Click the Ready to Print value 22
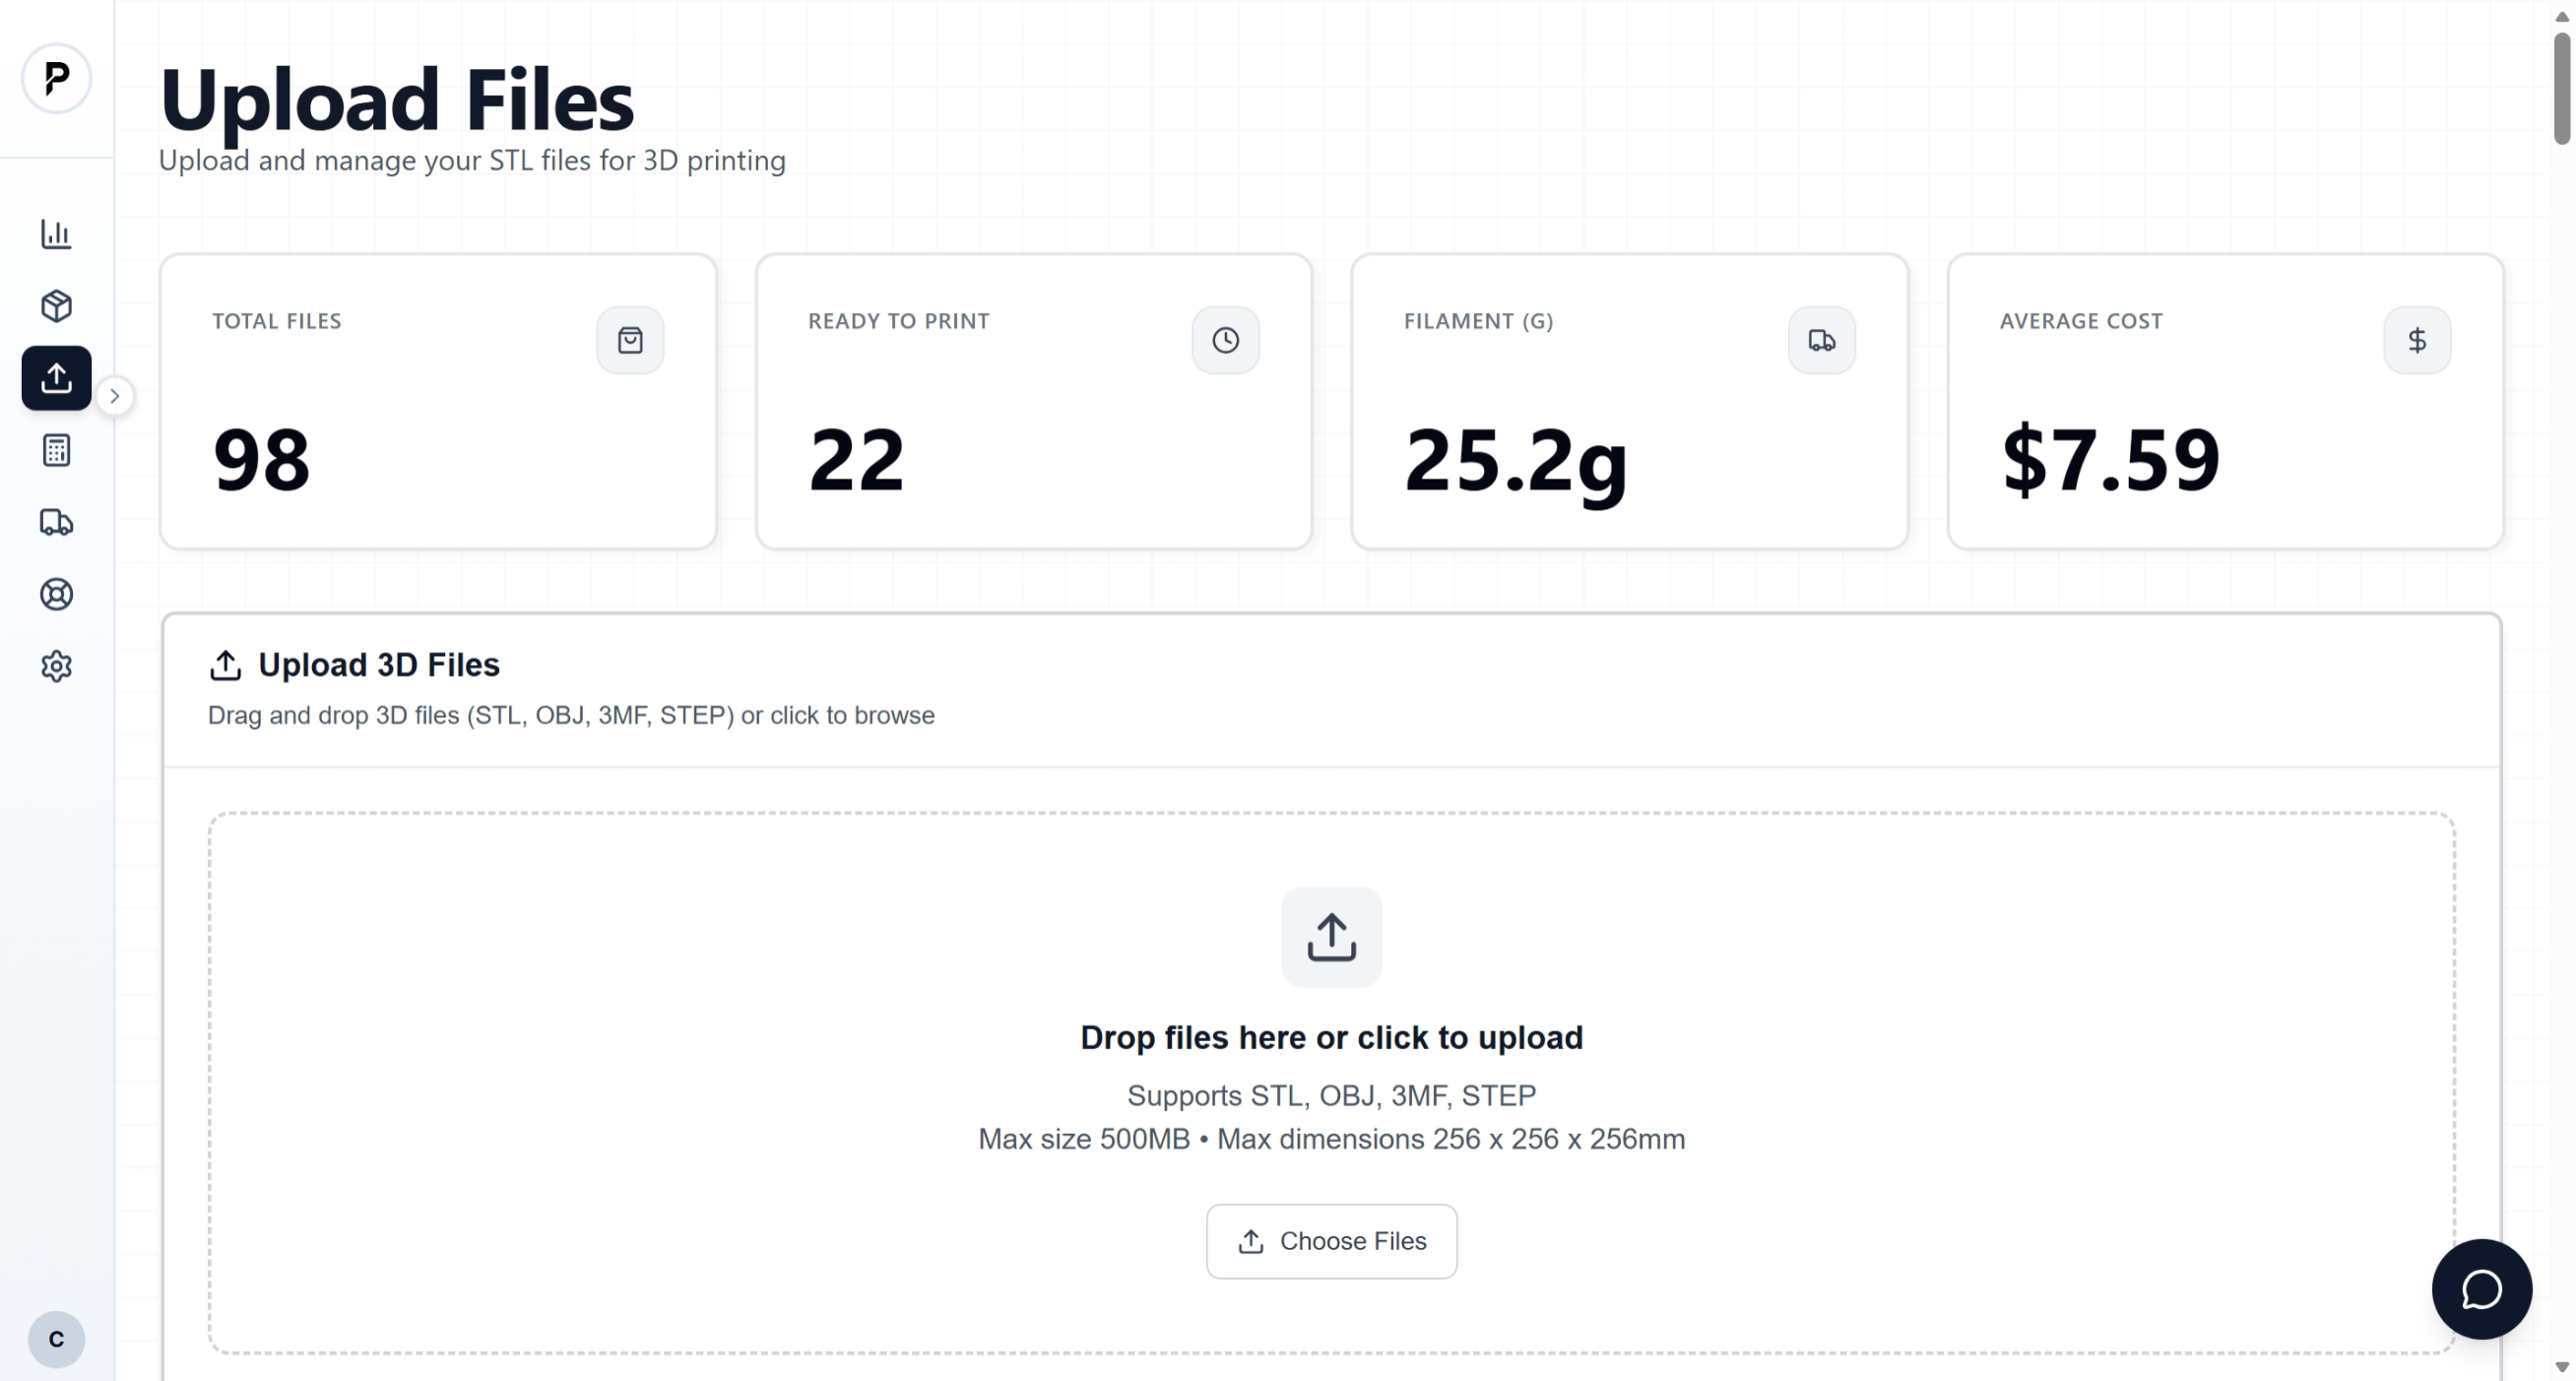Image resolution: width=2576 pixels, height=1381 pixels. pos(856,460)
